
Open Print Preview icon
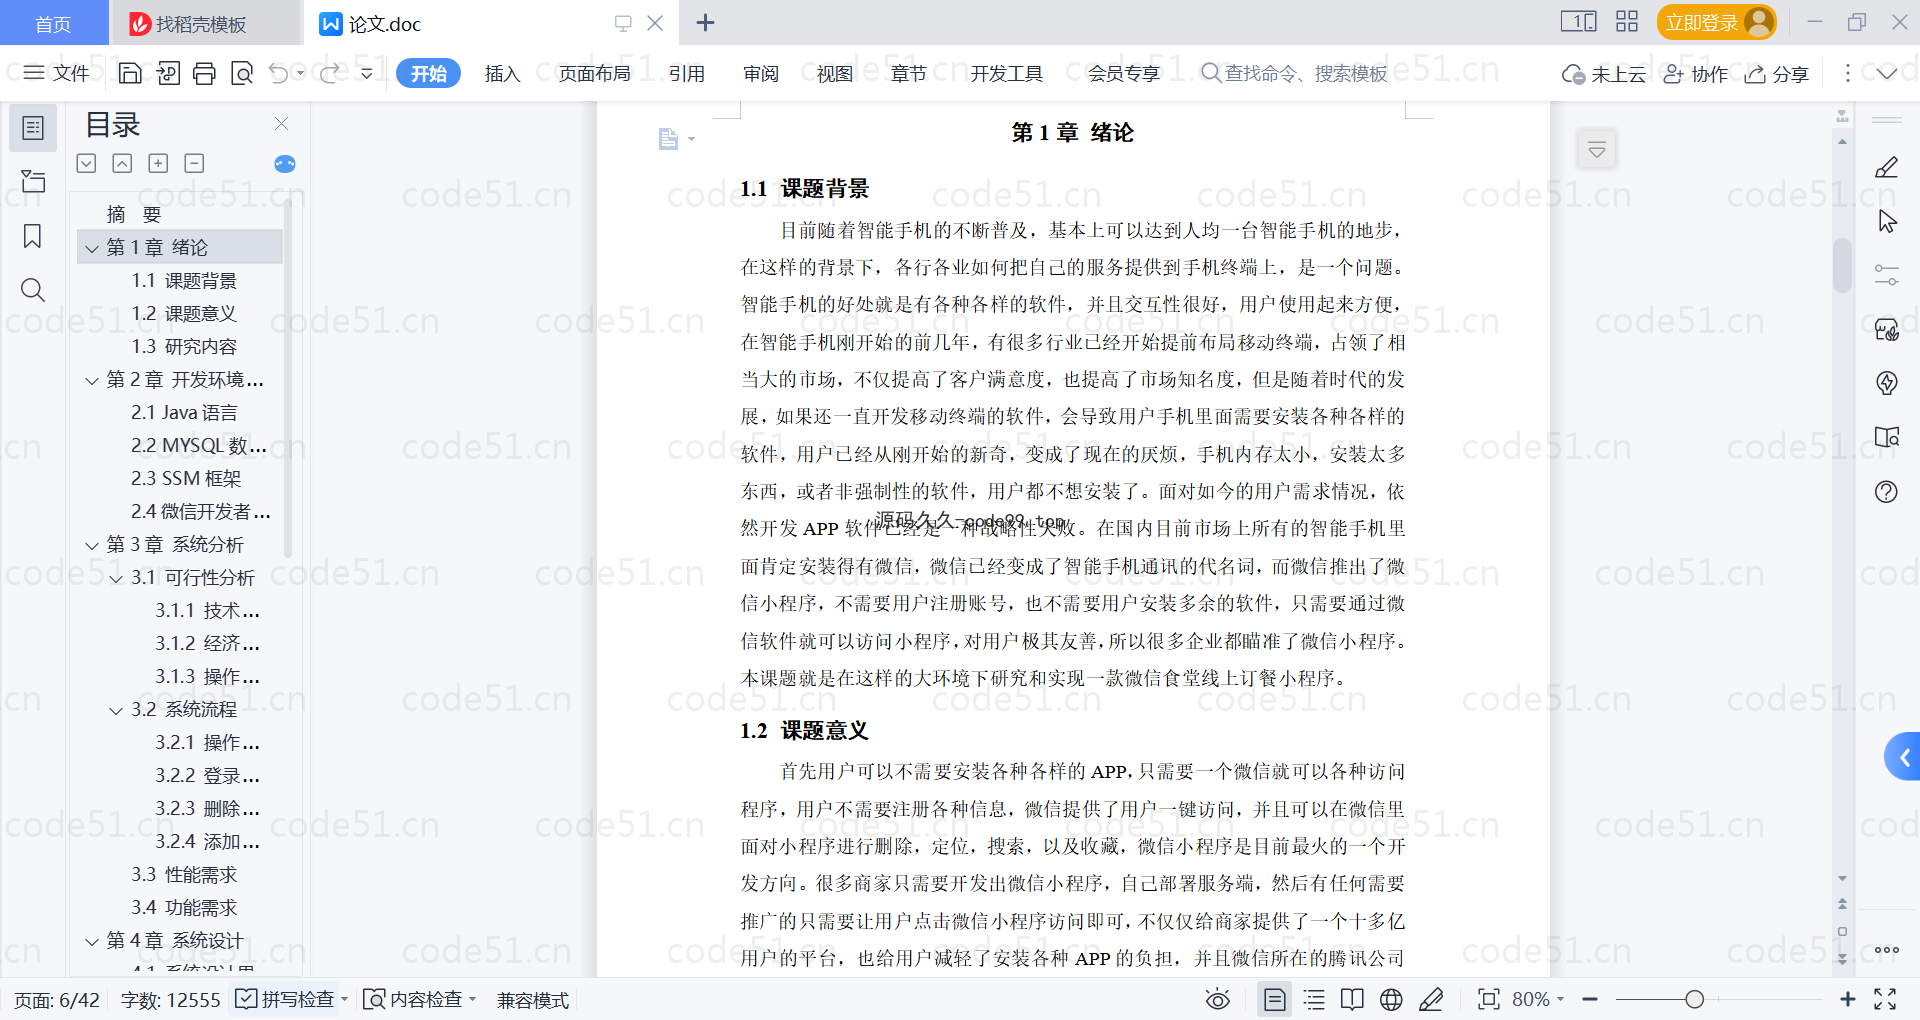point(242,73)
